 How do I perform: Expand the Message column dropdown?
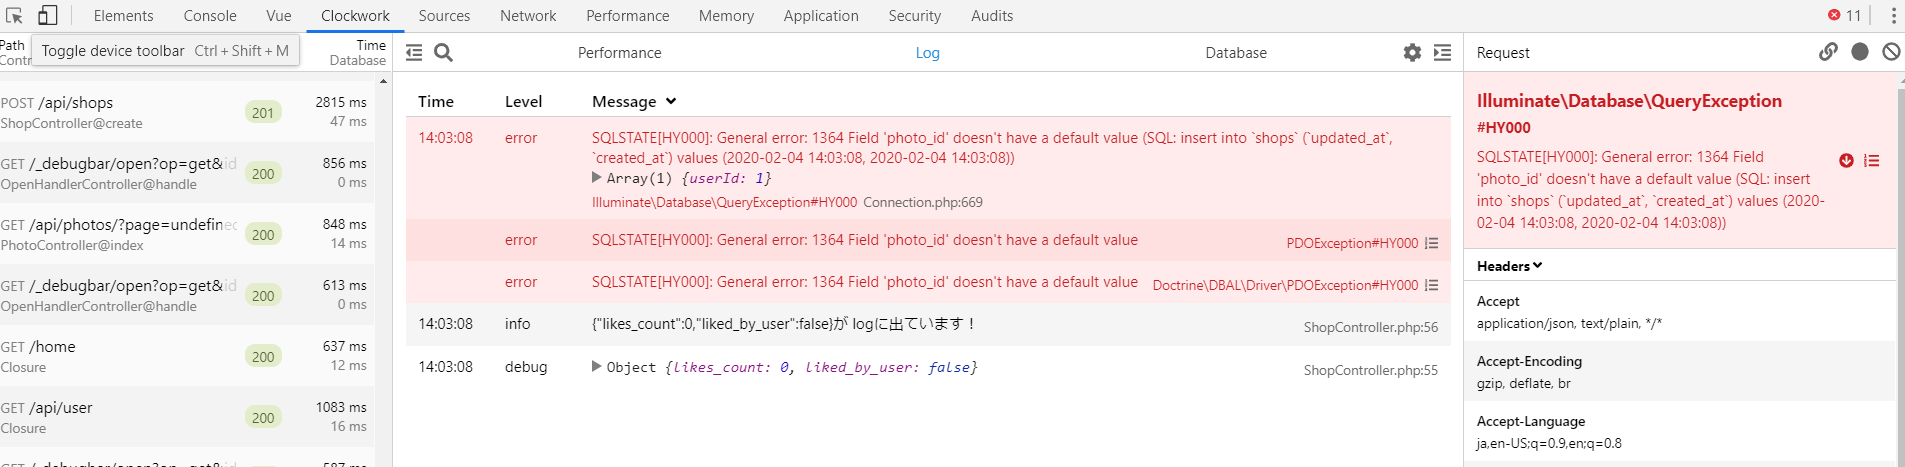(671, 101)
